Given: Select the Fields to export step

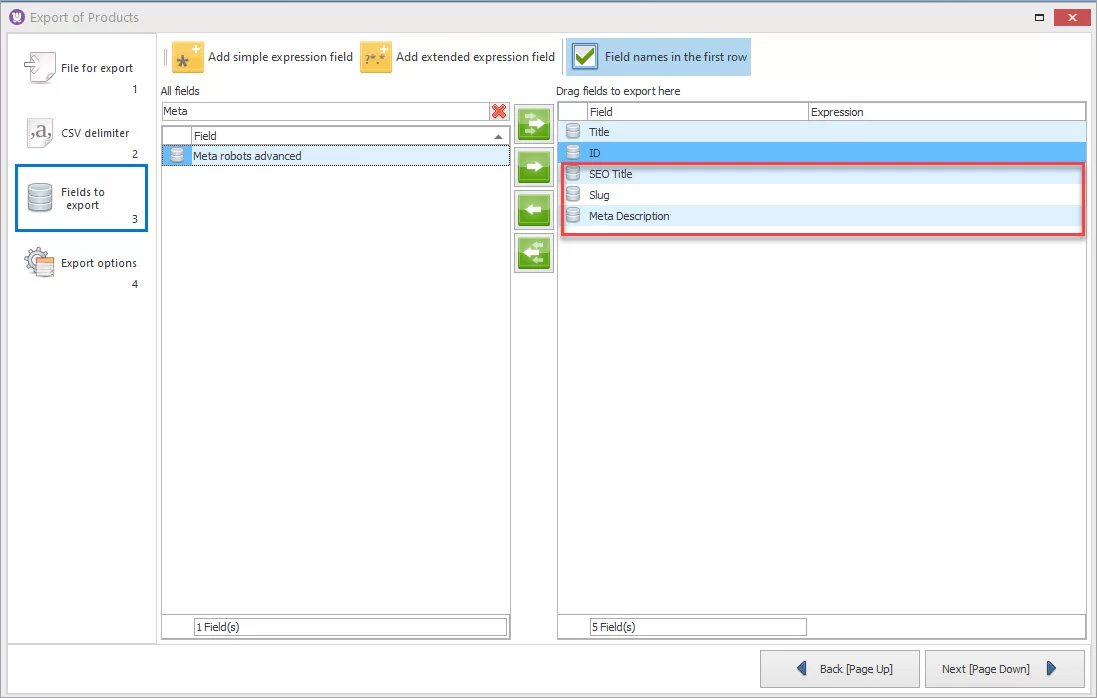Looking at the screenshot, I should pos(81,198).
